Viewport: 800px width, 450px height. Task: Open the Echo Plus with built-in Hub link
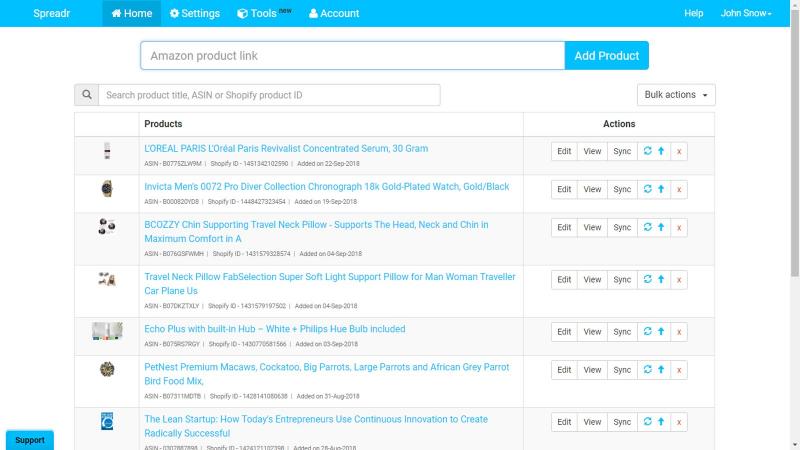(274, 329)
